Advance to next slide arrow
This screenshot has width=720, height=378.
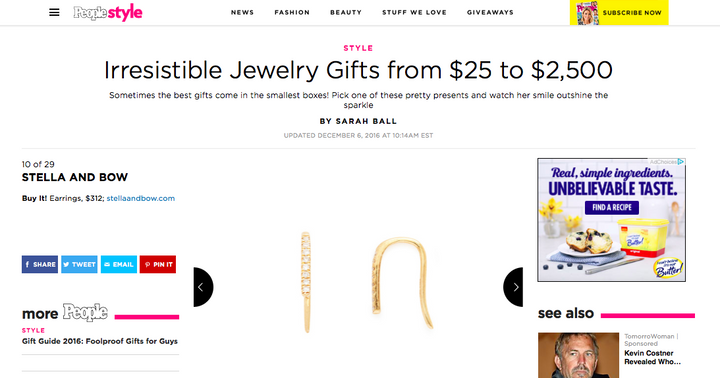513,287
